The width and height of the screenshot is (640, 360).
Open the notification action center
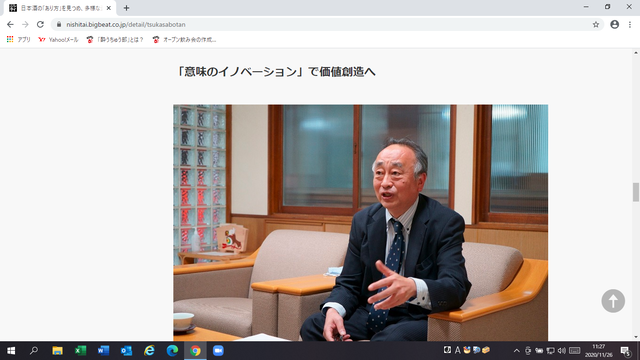click(x=626, y=351)
